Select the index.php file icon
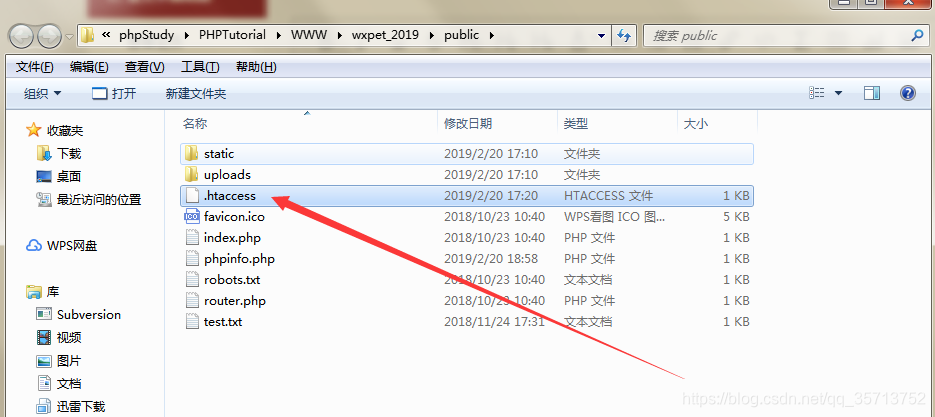This screenshot has height=417, width=935. 191,238
